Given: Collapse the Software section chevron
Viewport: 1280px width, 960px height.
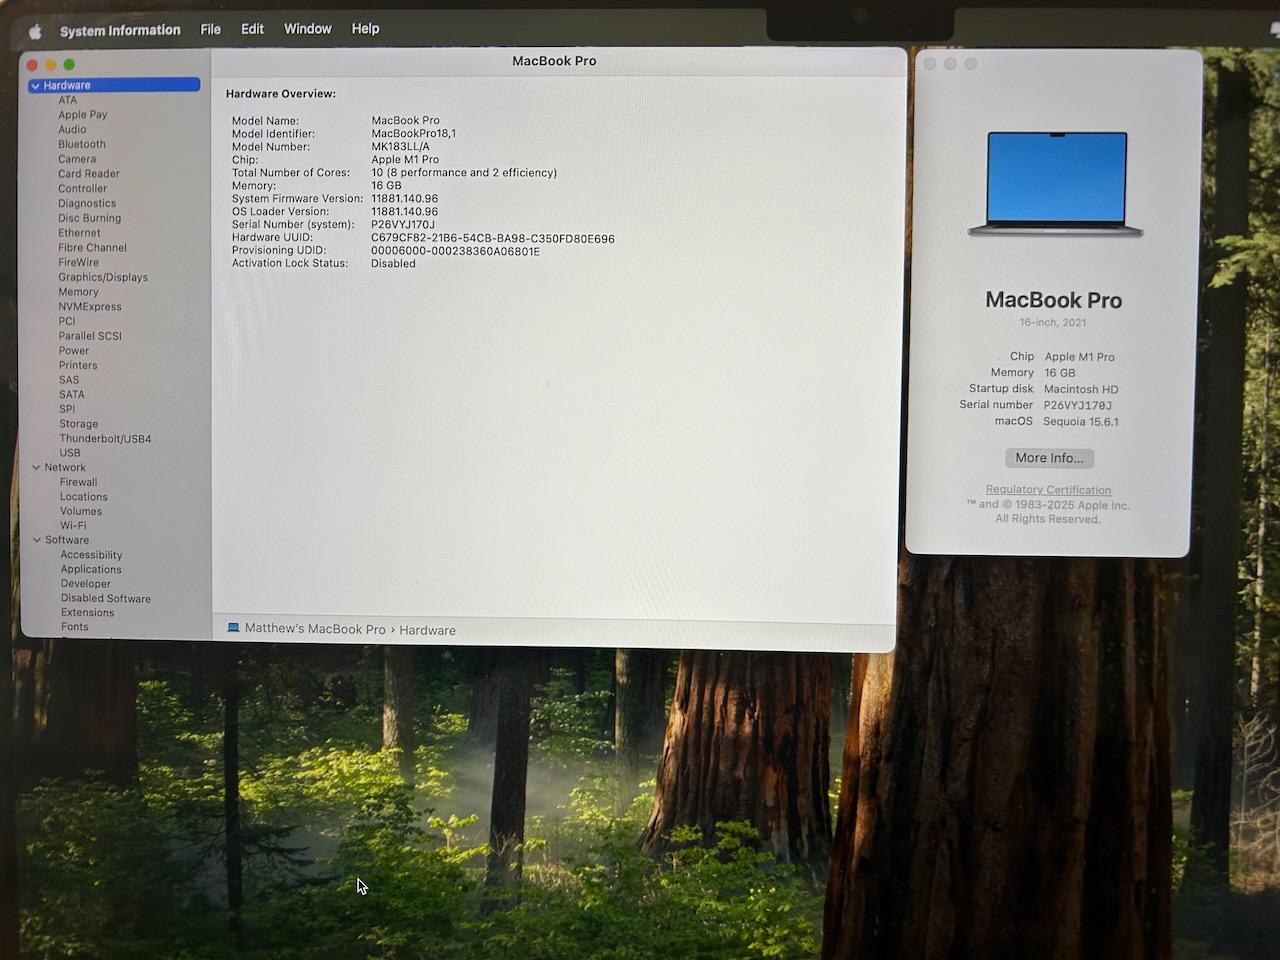Looking at the screenshot, I should pyautogui.click(x=37, y=540).
